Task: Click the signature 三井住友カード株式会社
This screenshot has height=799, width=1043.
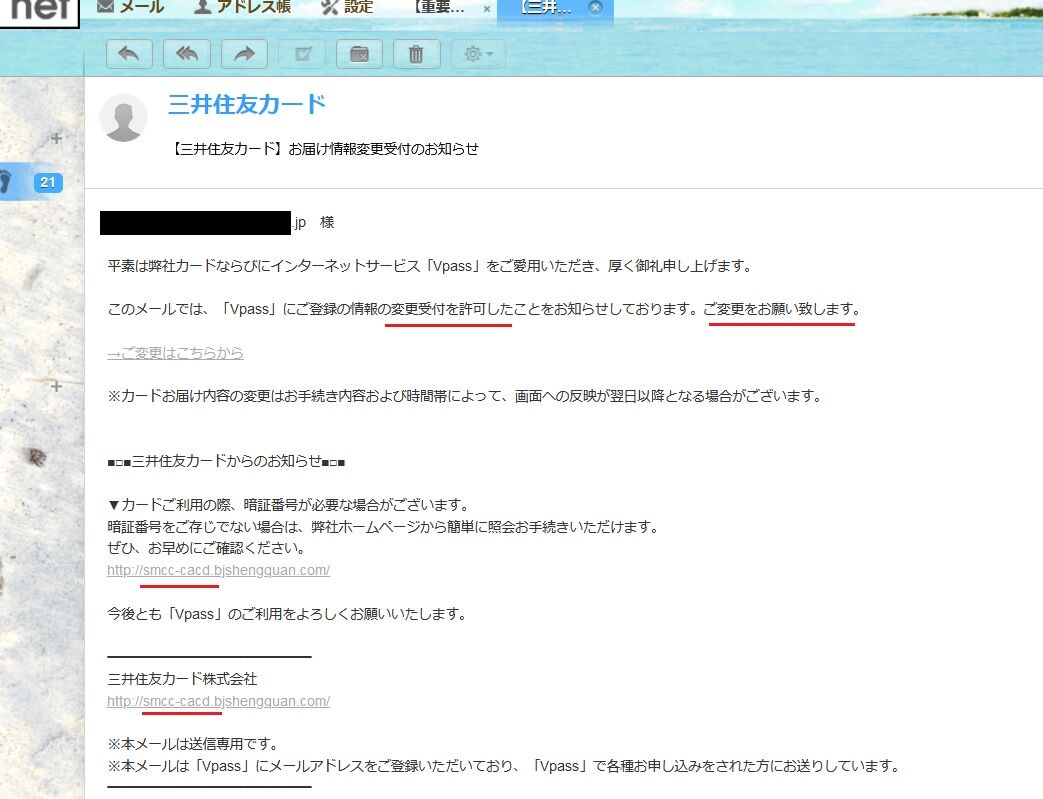Action: 182,679
